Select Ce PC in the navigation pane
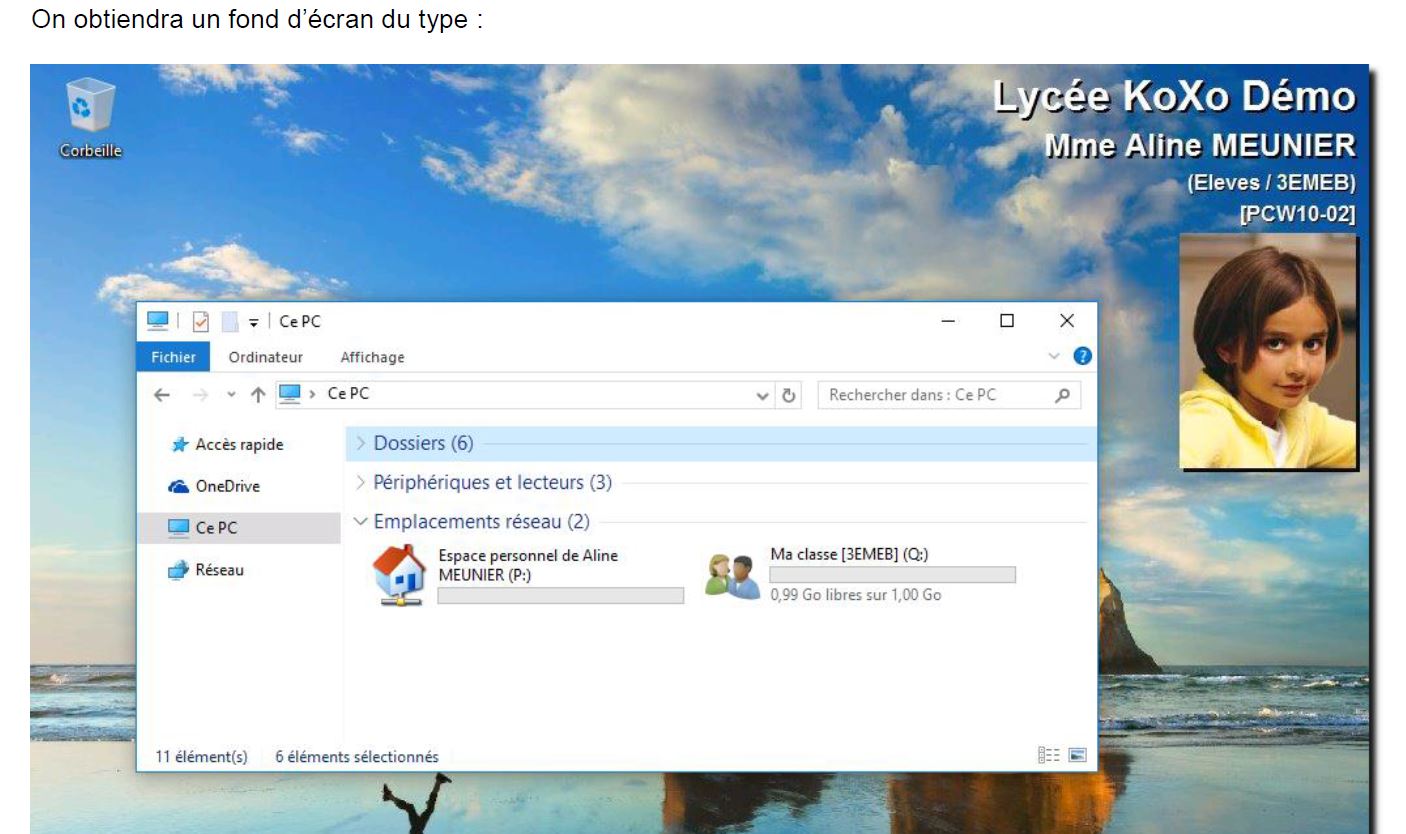The image size is (1406, 834). [x=240, y=528]
